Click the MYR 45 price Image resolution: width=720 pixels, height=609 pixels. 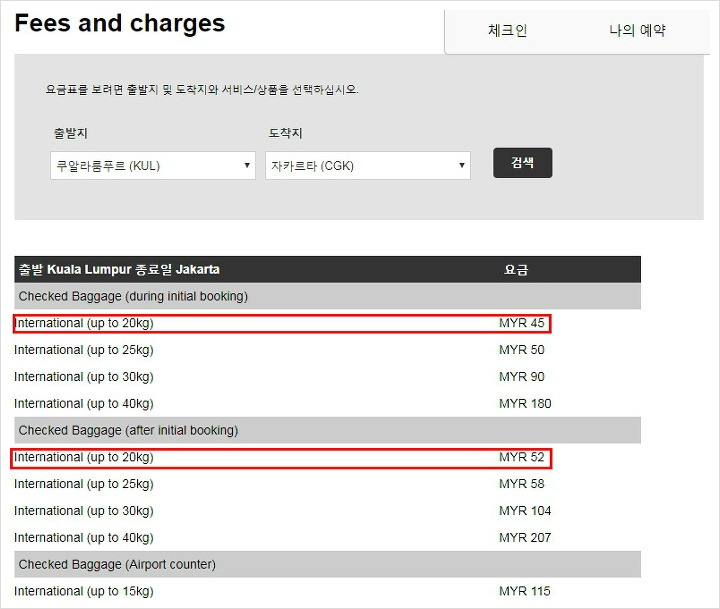522,323
